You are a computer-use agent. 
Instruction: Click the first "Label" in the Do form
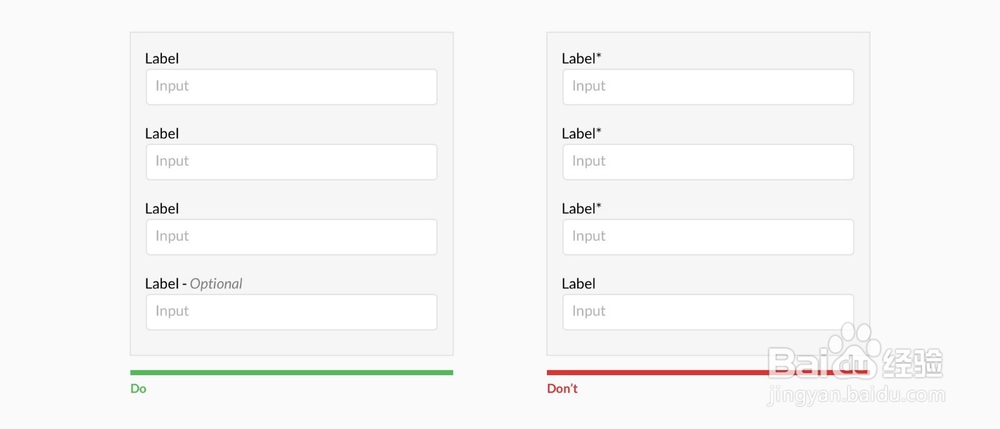click(x=162, y=59)
